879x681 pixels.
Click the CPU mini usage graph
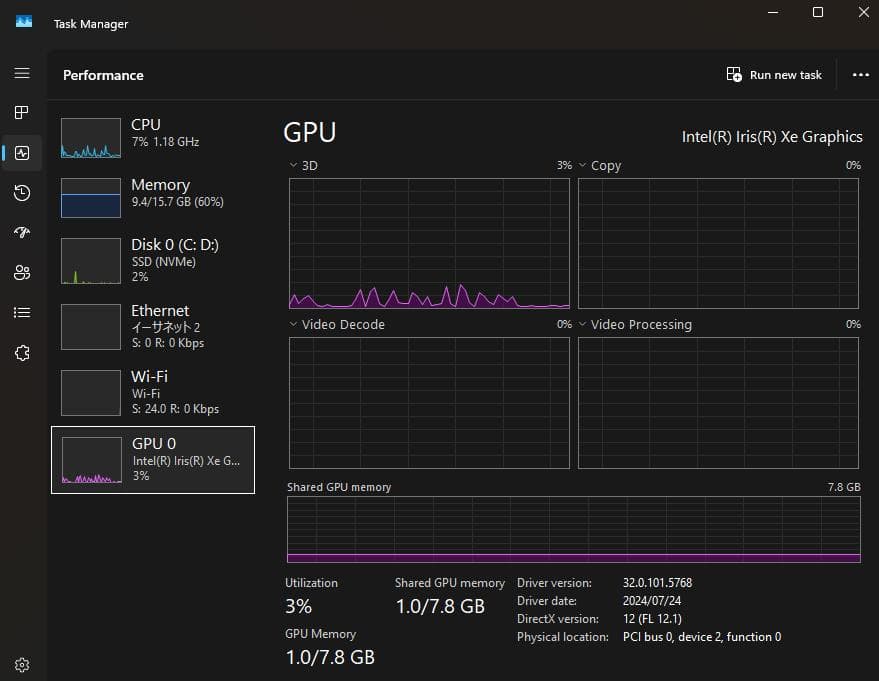pos(91,138)
